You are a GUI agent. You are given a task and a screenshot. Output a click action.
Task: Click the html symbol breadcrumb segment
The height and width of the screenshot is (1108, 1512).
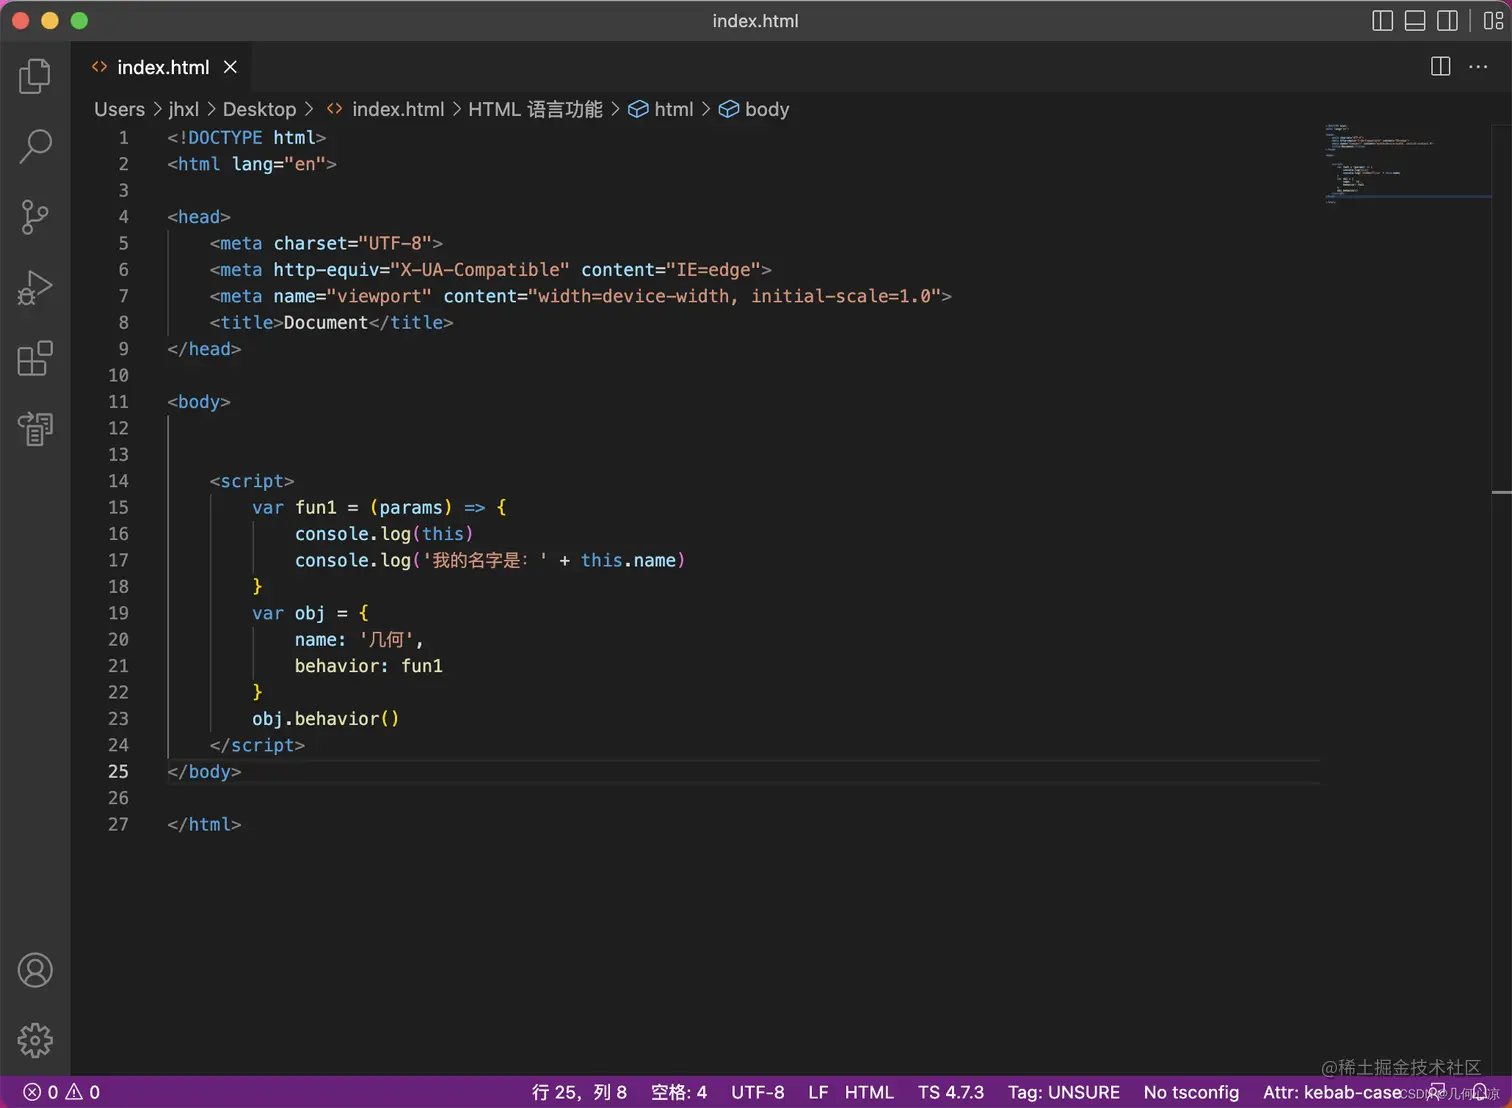pyautogui.click(x=661, y=109)
